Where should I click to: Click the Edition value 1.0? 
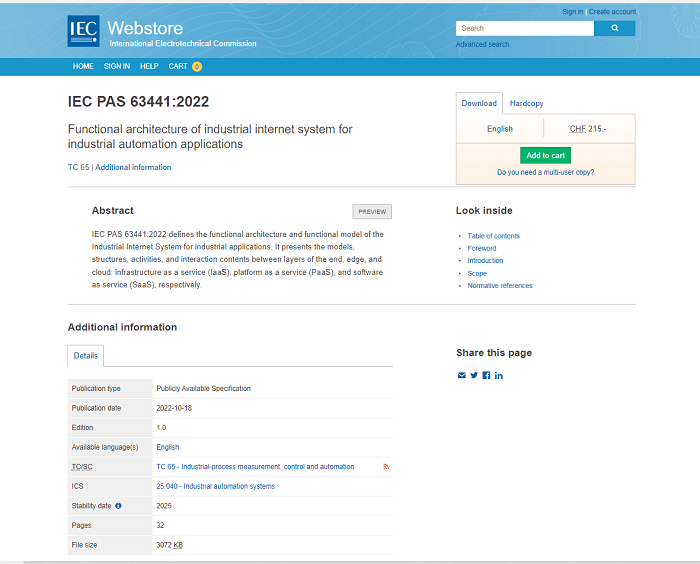click(x=161, y=428)
